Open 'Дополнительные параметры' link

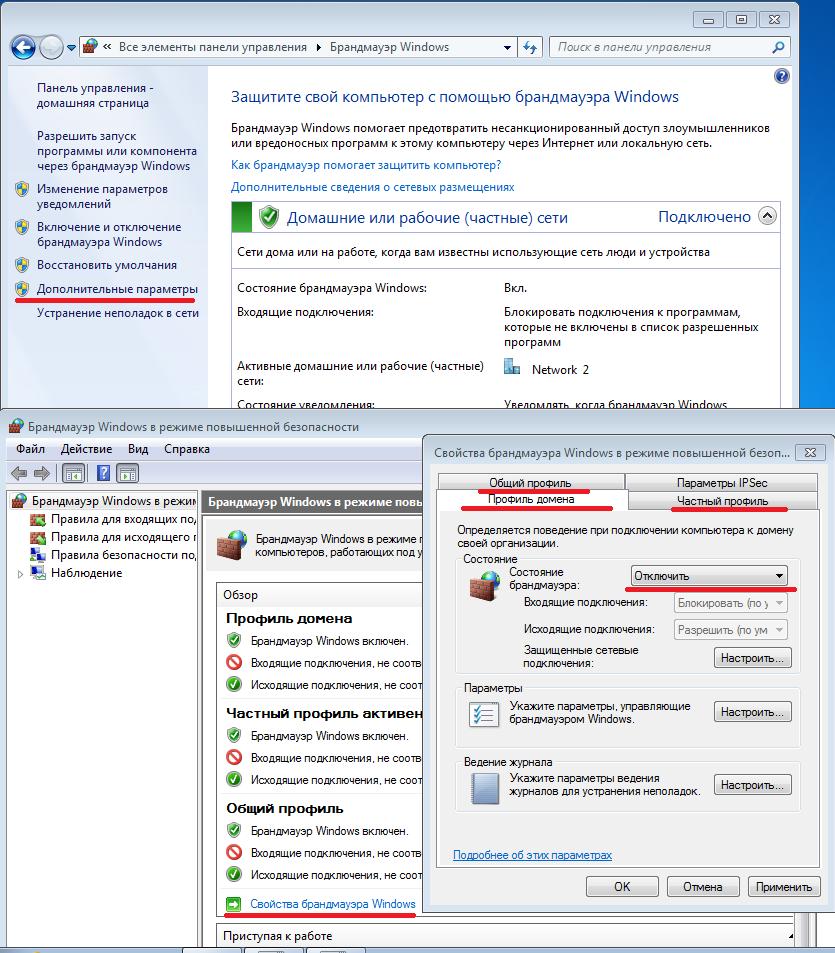(x=117, y=289)
